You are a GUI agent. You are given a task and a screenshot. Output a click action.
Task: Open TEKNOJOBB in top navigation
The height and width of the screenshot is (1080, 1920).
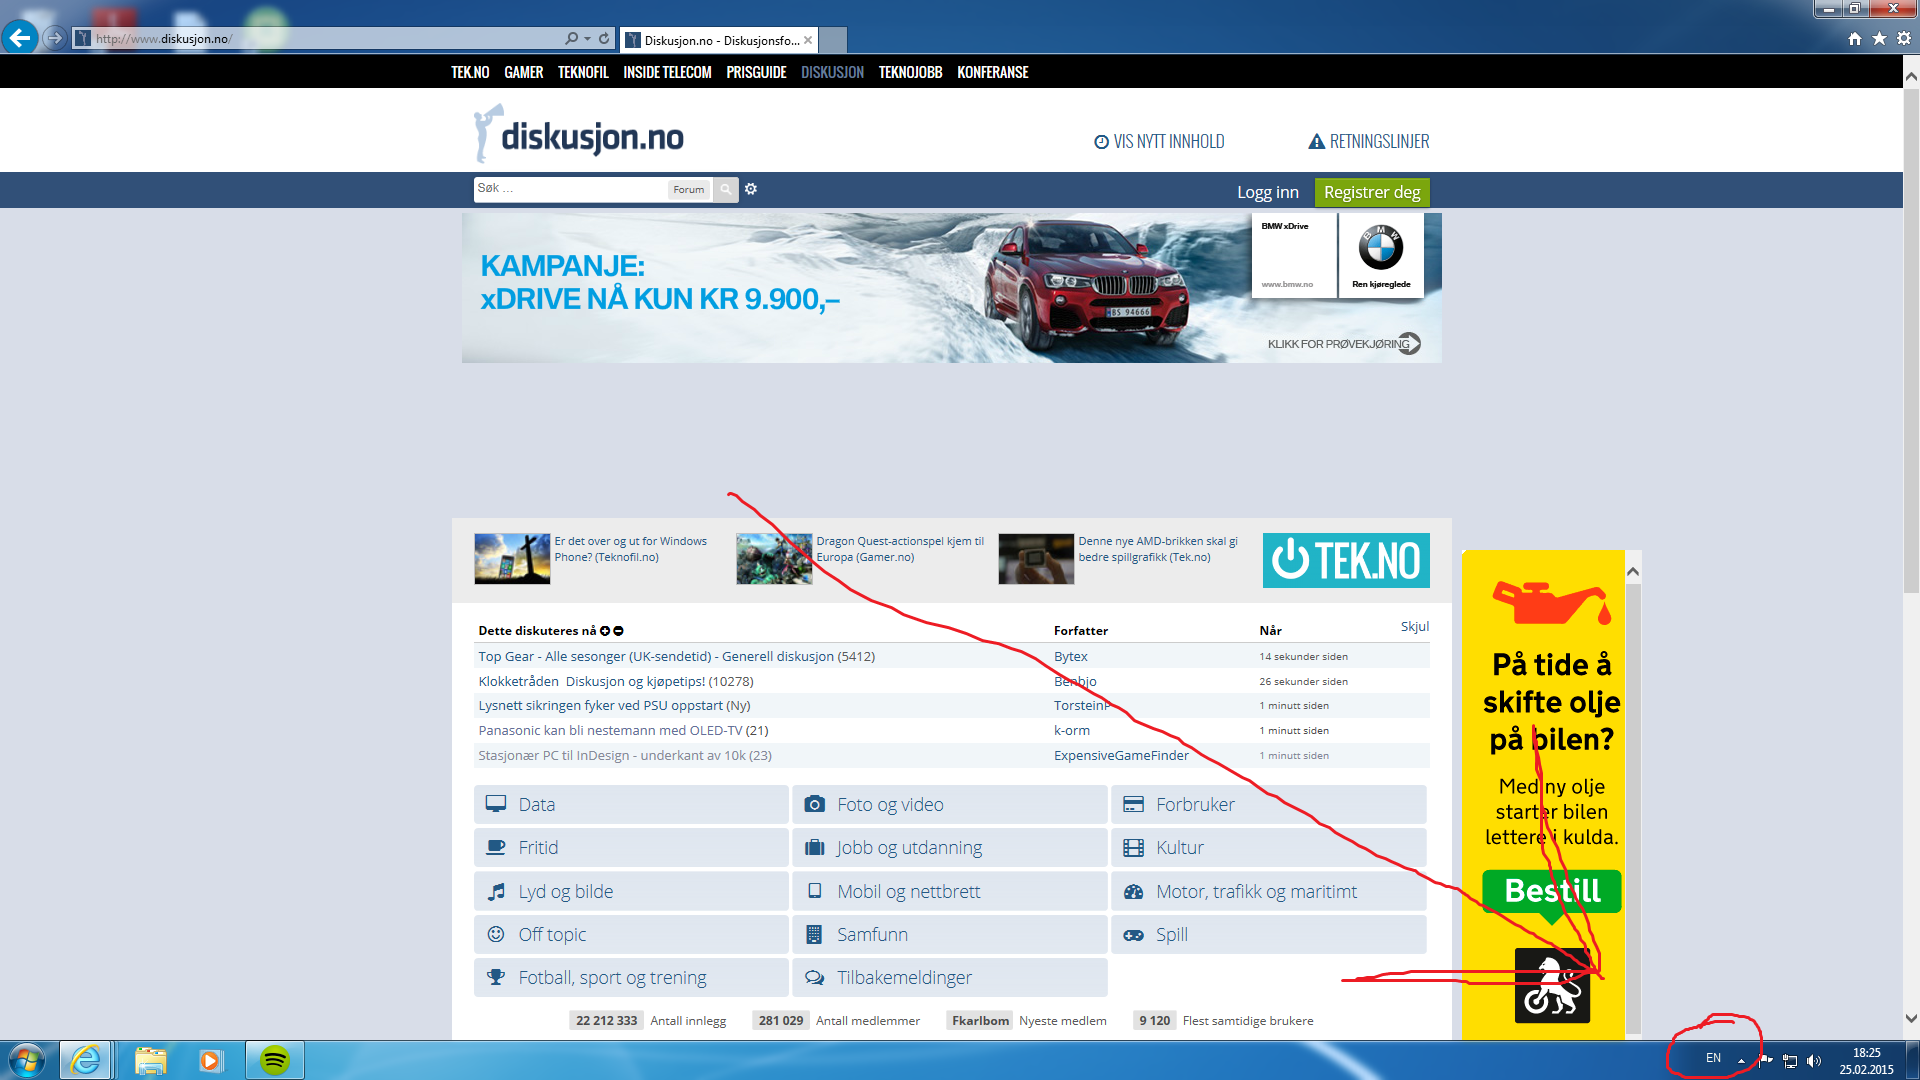pos(910,72)
